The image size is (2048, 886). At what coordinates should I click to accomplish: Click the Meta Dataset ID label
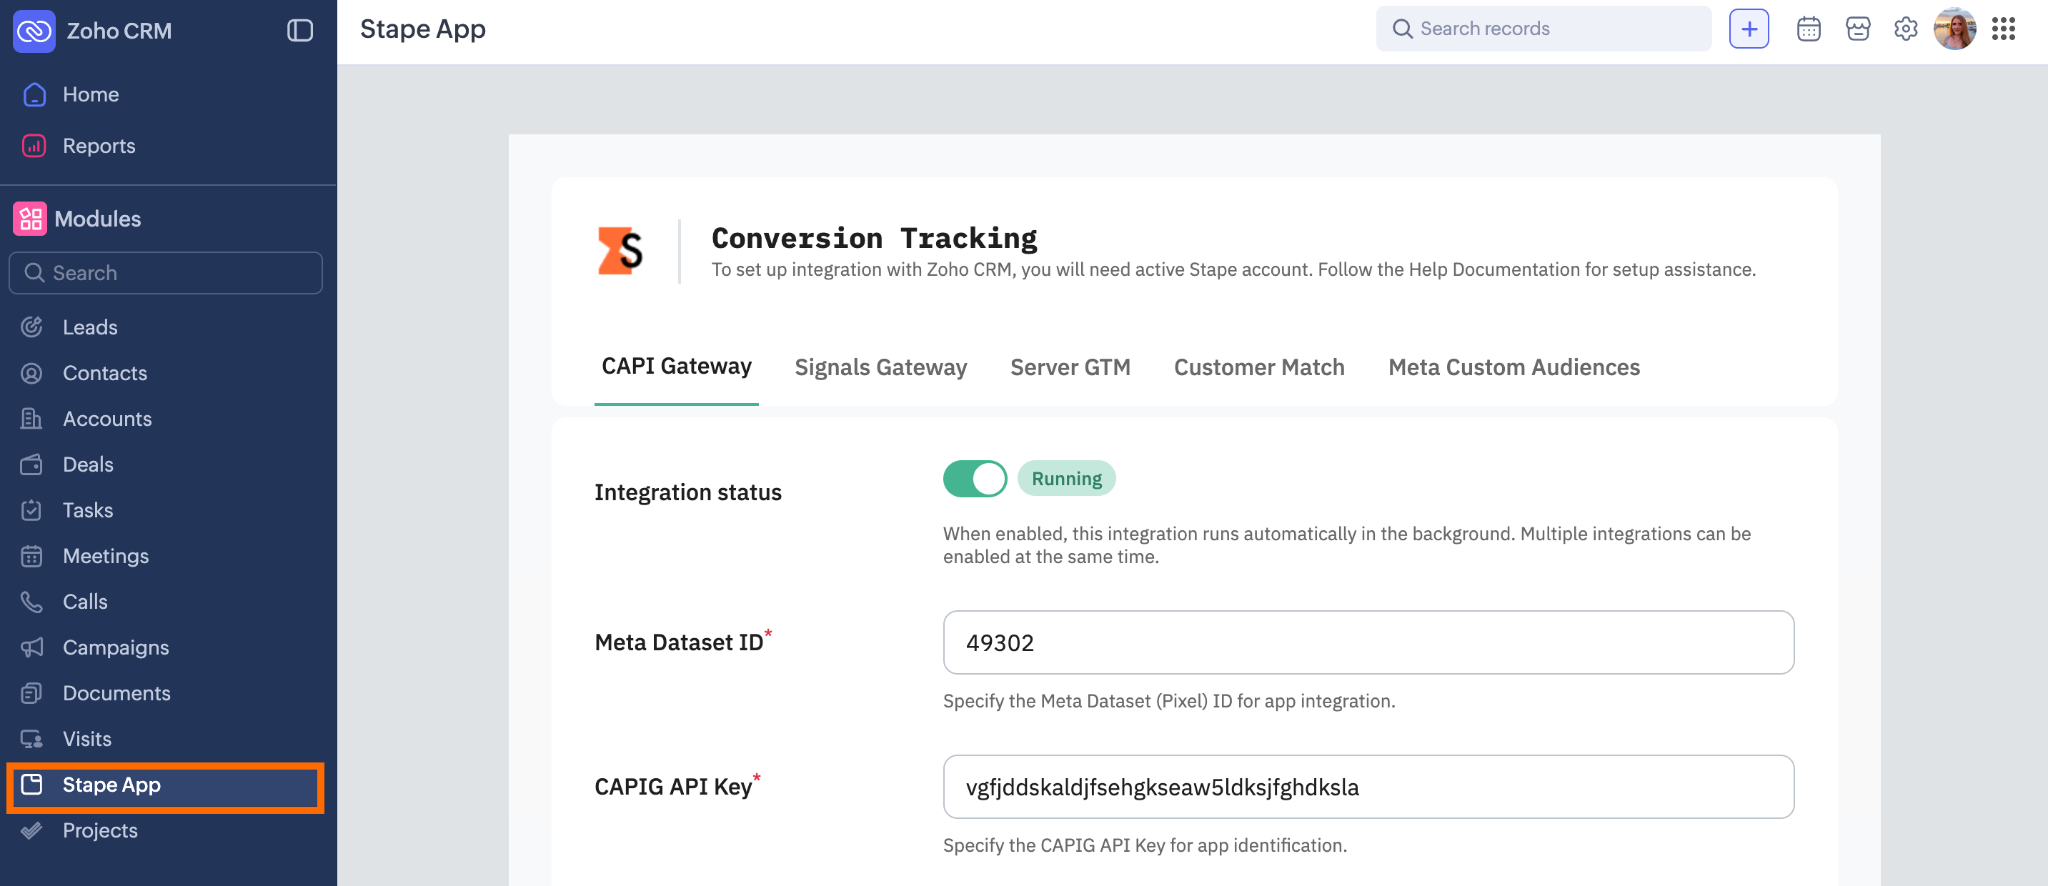tap(679, 642)
